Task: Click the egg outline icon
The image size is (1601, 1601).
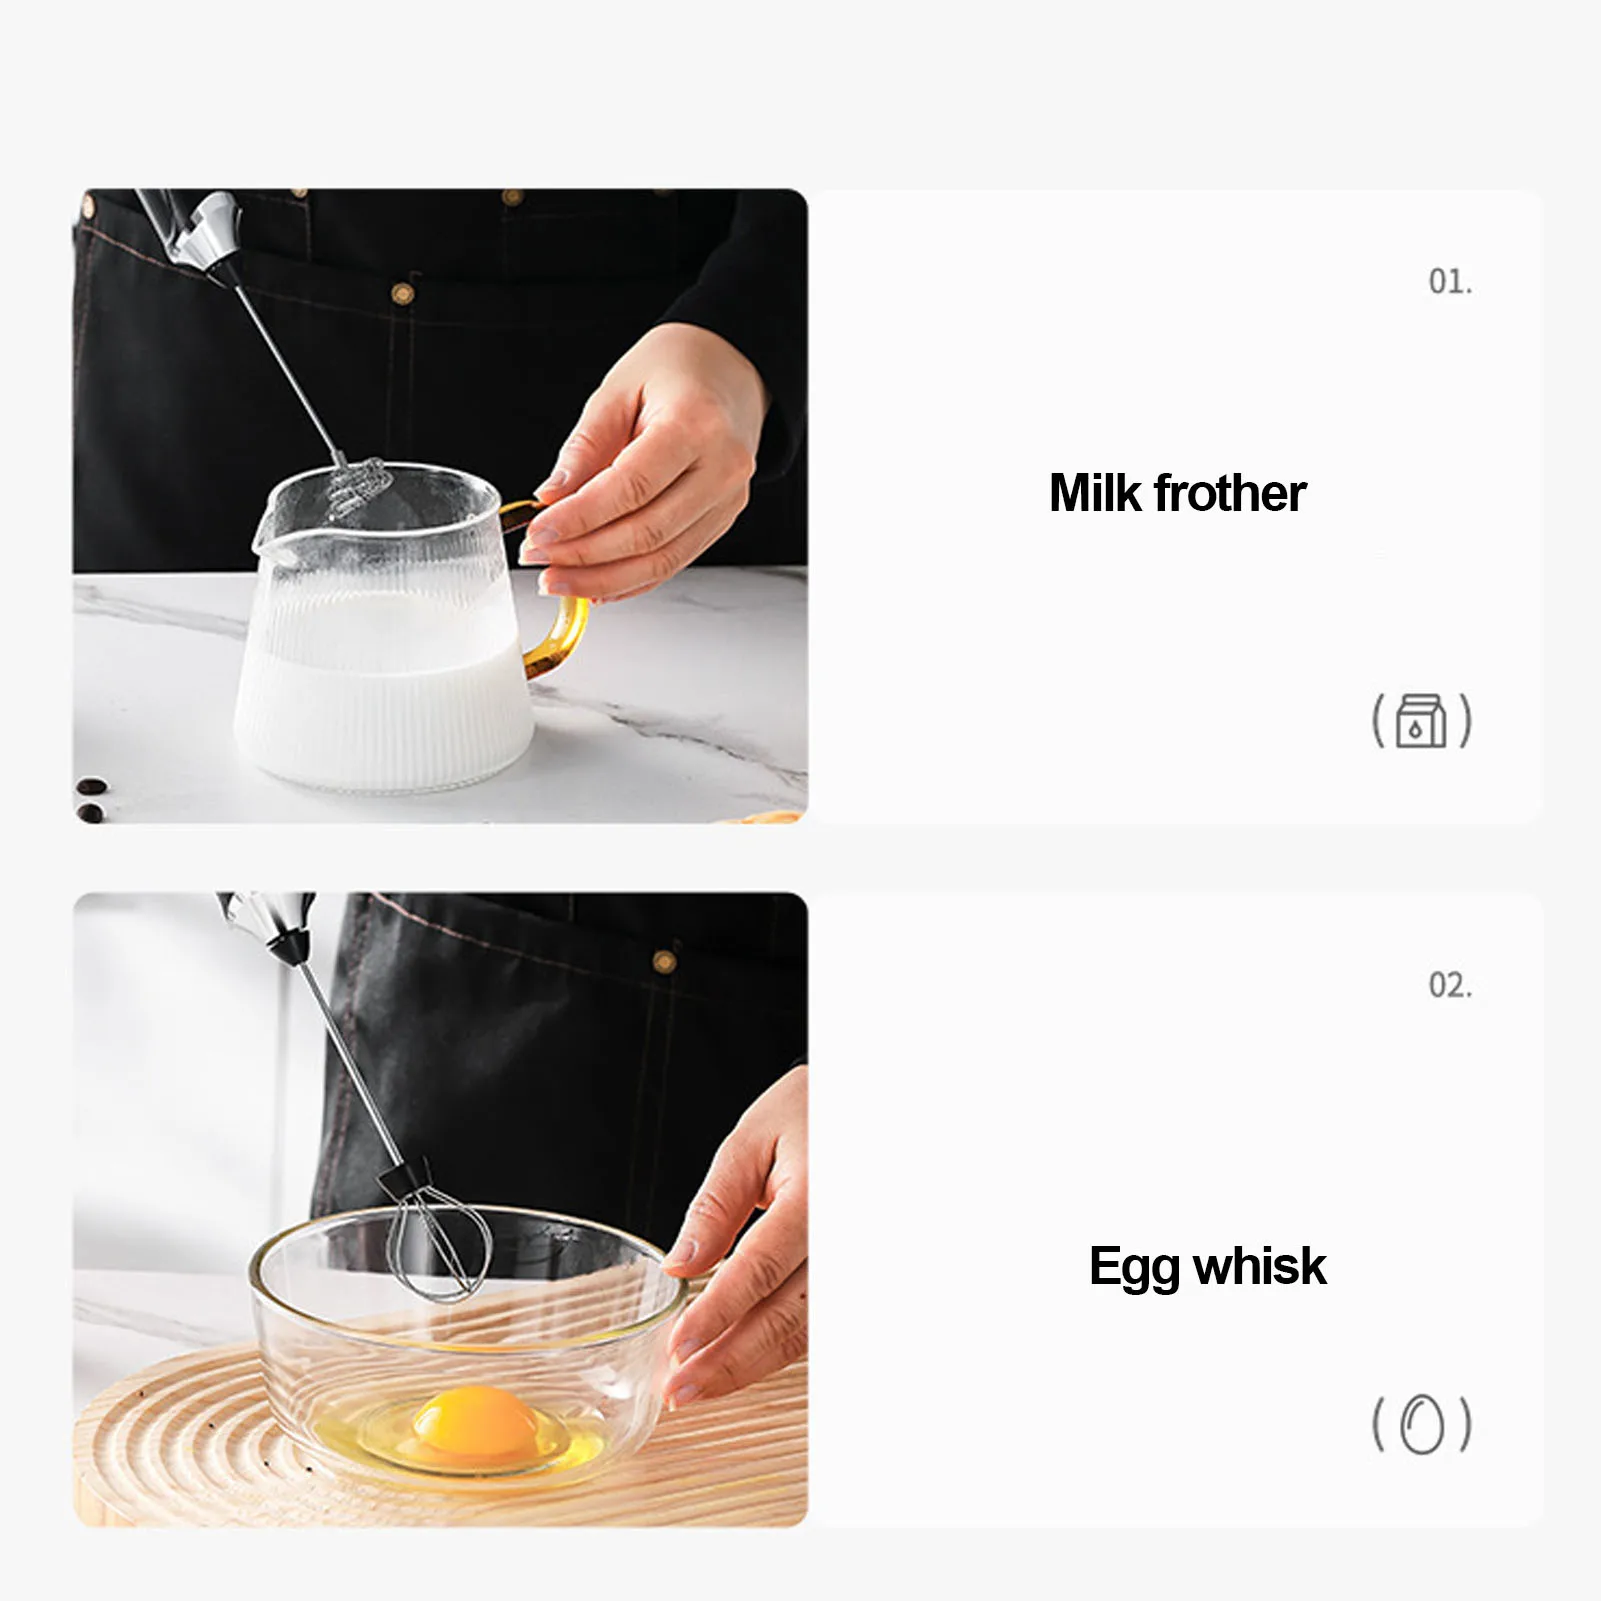Action: pos(1421,1424)
